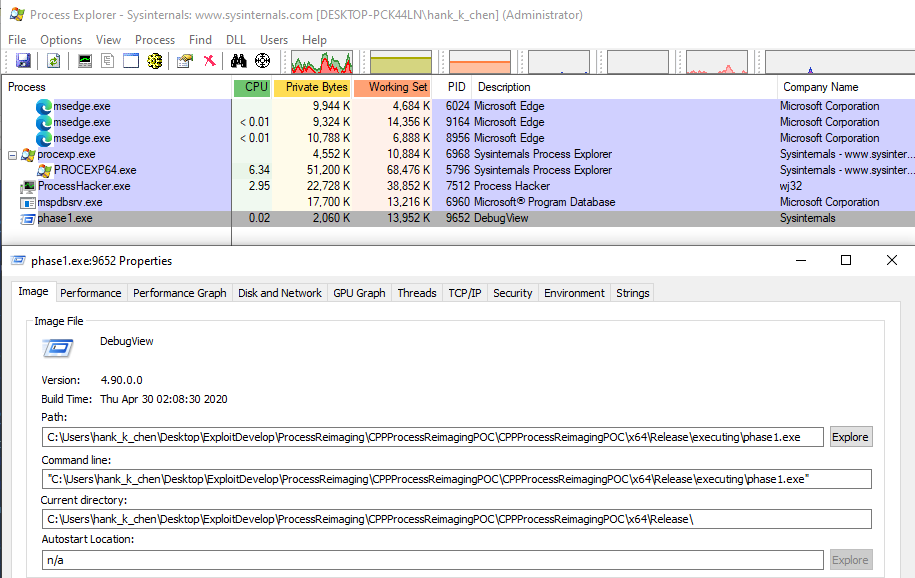Sort by the Description column header
915x578 pixels.
(x=624, y=87)
